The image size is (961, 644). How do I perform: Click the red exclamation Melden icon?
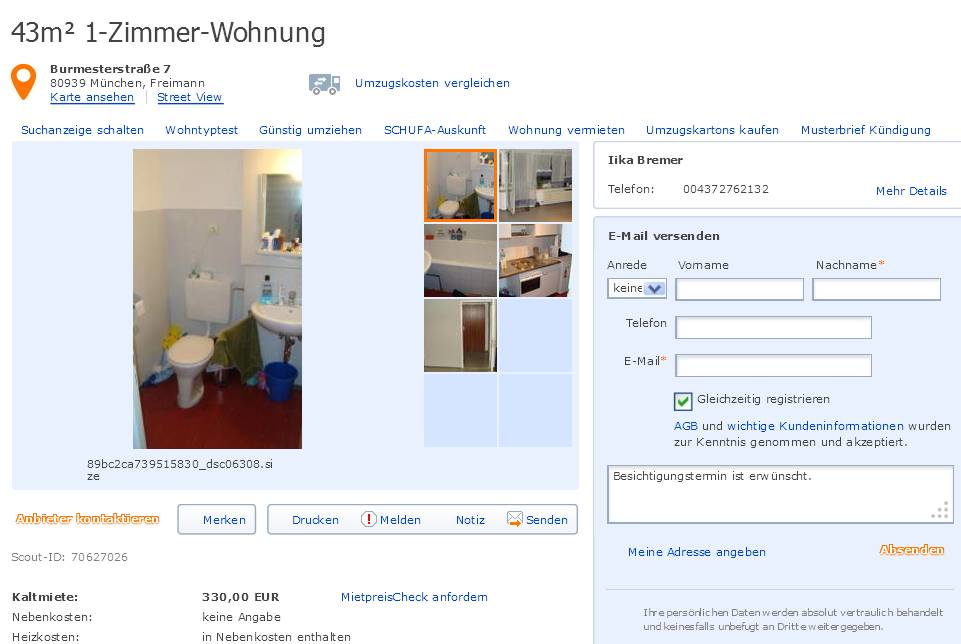tap(368, 519)
